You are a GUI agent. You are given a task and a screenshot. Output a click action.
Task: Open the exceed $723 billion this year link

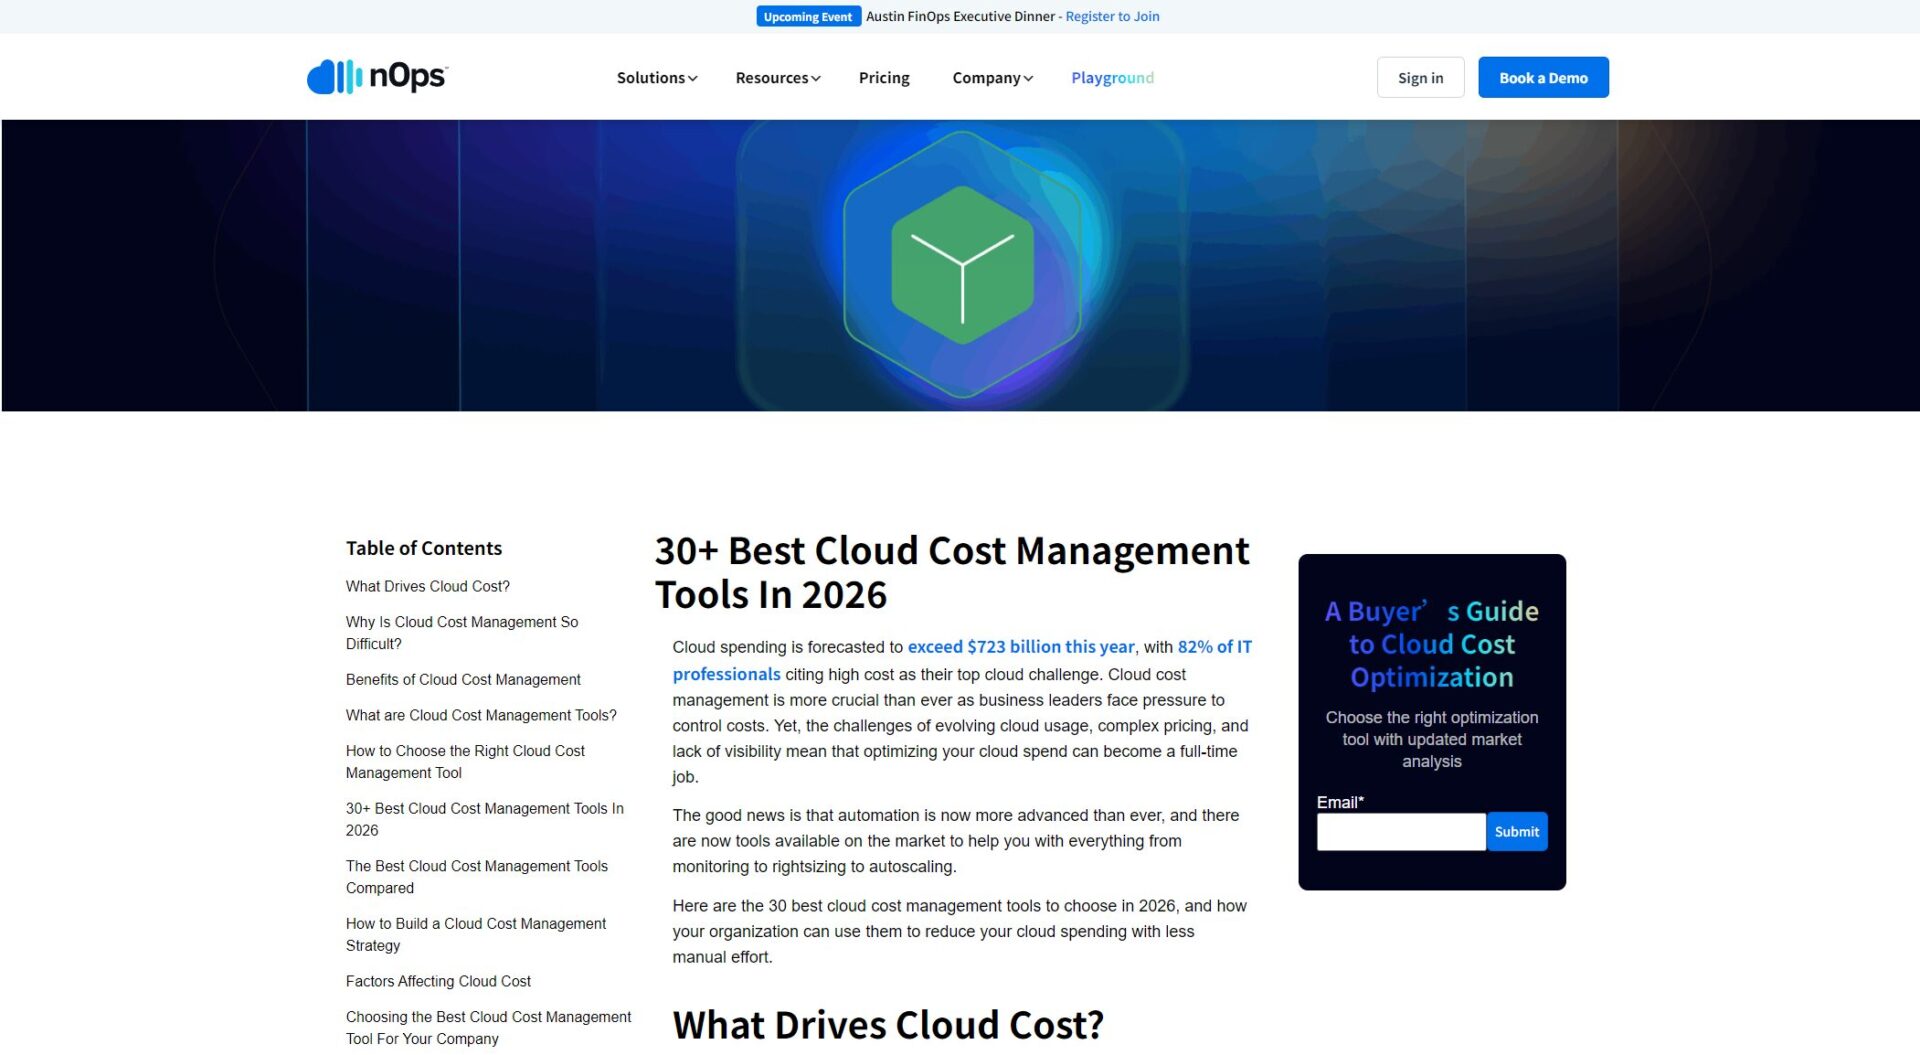[1020, 647]
